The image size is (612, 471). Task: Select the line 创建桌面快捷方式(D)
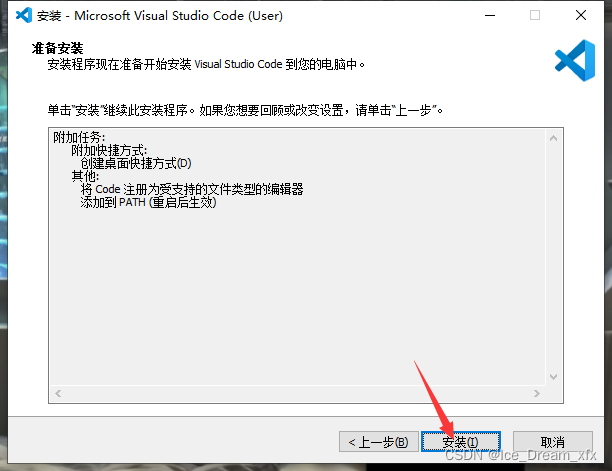pyautogui.click(x=136, y=163)
